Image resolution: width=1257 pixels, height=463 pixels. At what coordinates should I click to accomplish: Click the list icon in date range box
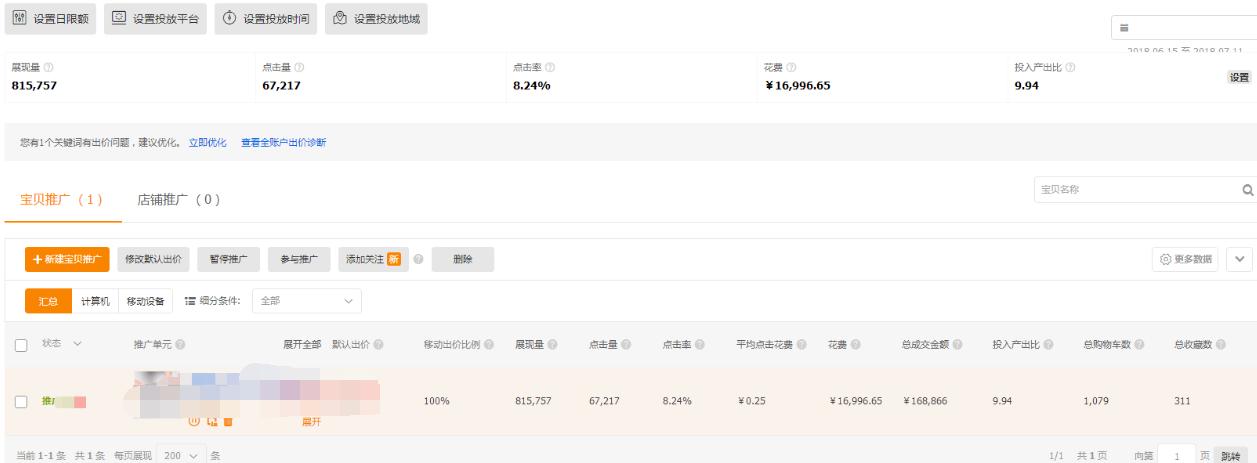pyautogui.click(x=1124, y=28)
